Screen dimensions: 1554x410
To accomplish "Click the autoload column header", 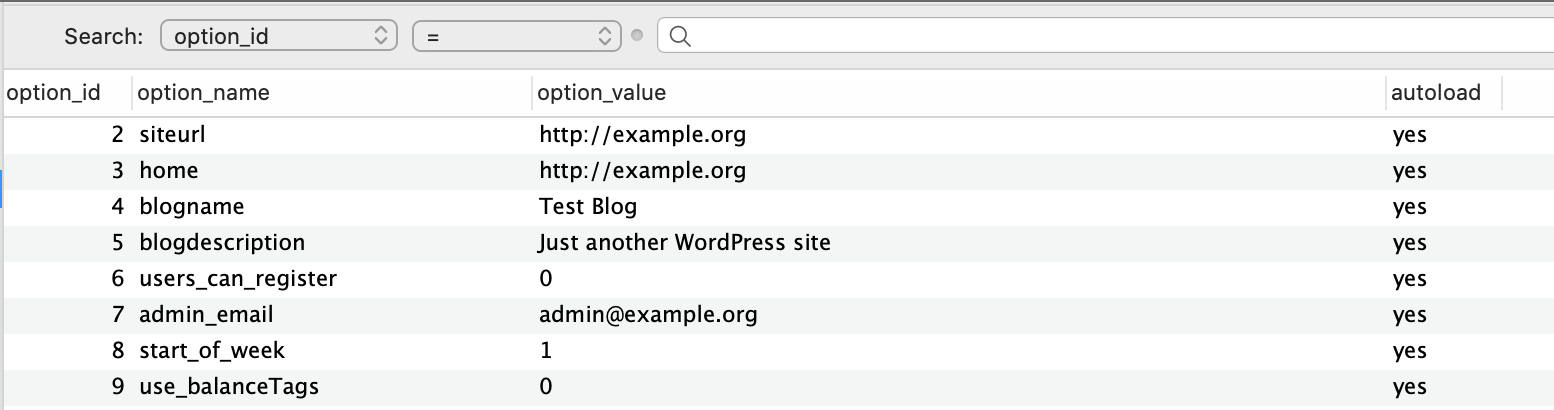I will click(1435, 93).
